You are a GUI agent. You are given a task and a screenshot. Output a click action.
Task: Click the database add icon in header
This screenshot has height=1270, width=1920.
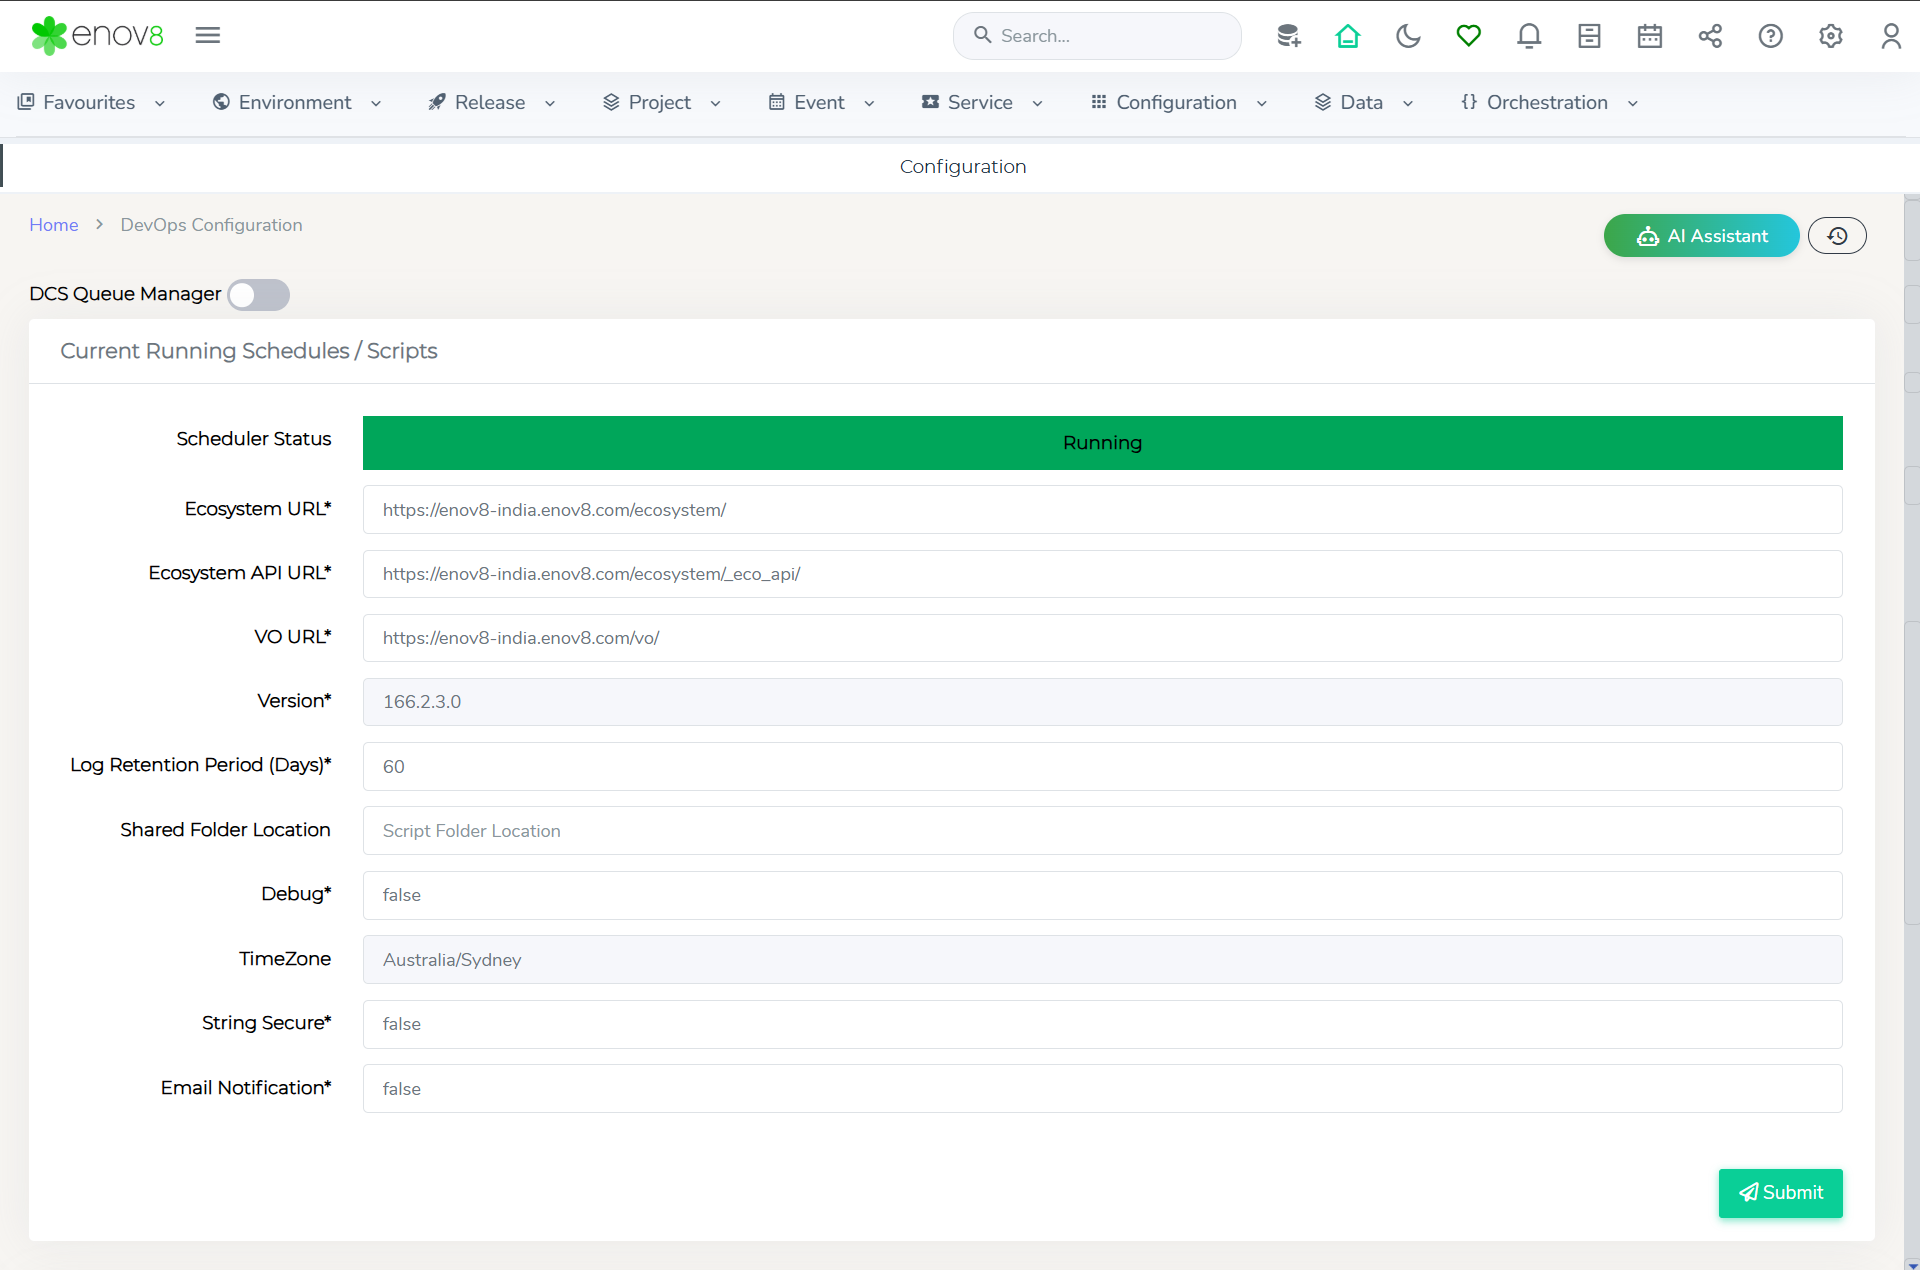[1288, 36]
